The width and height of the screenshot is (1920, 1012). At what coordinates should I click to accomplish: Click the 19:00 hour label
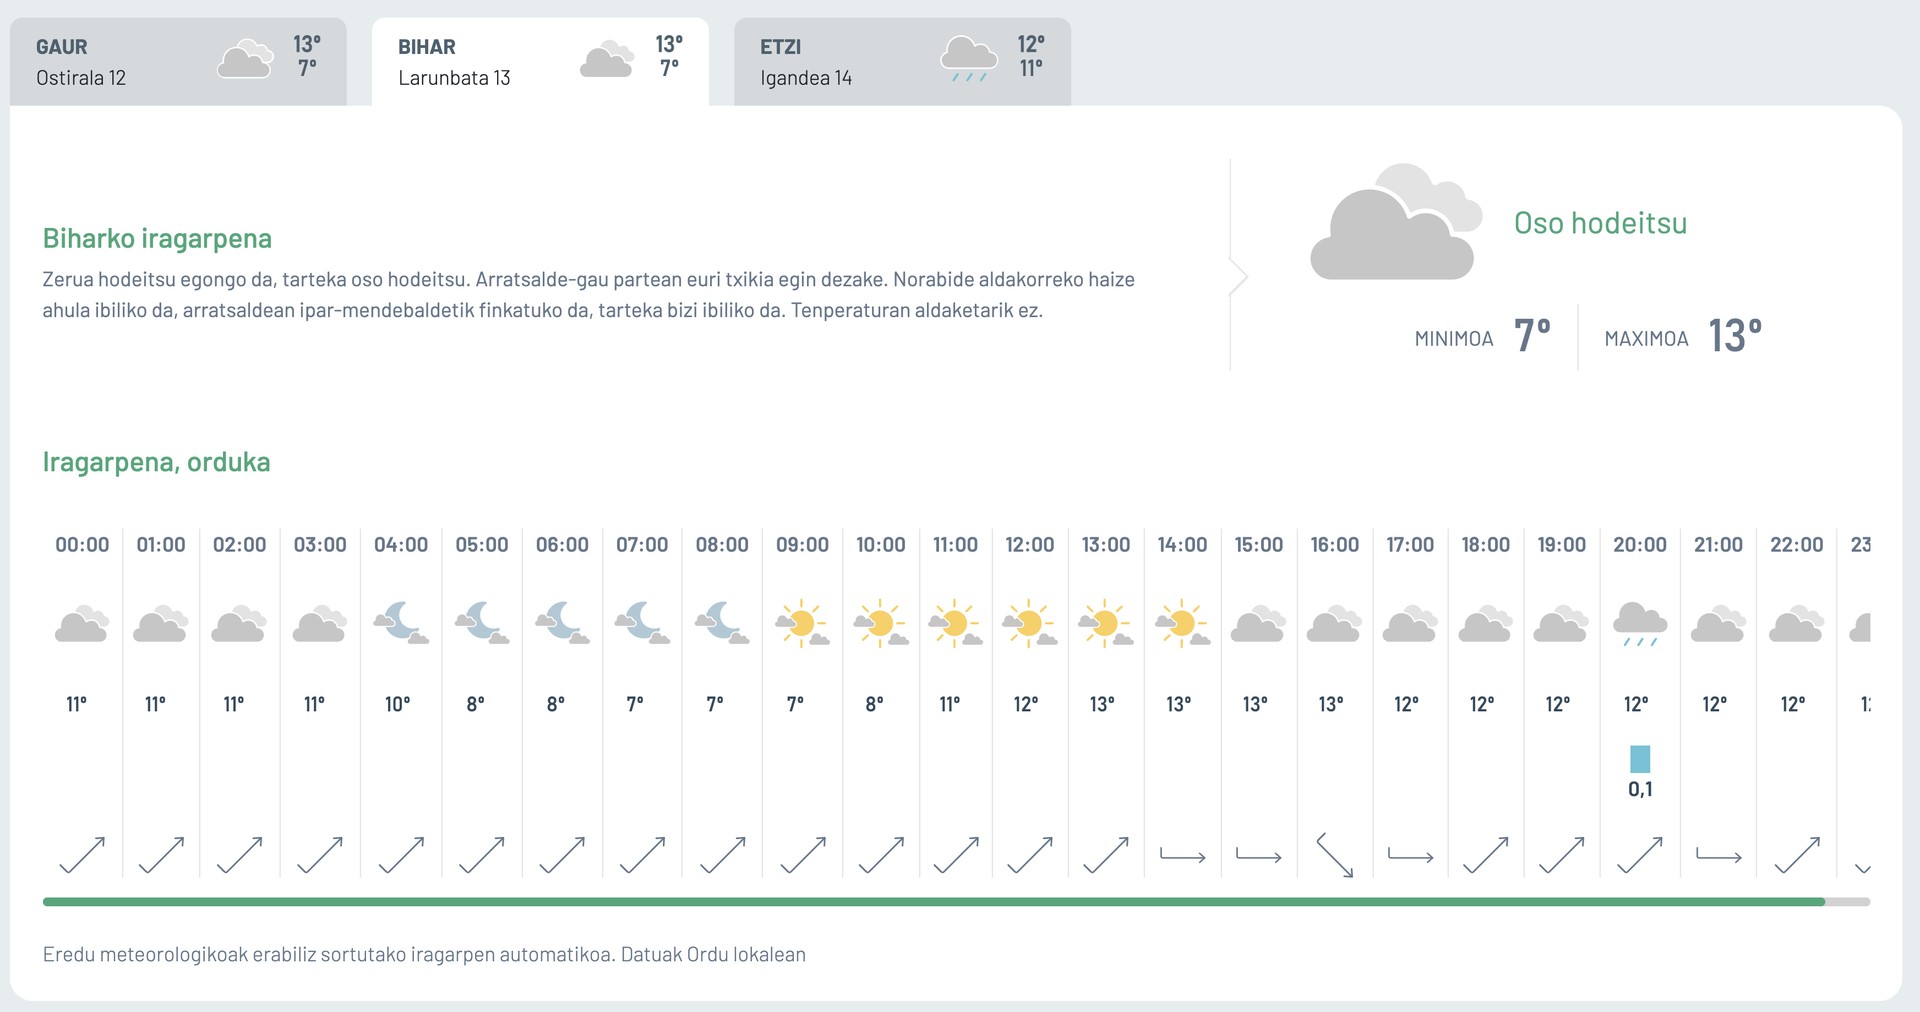click(x=1562, y=545)
